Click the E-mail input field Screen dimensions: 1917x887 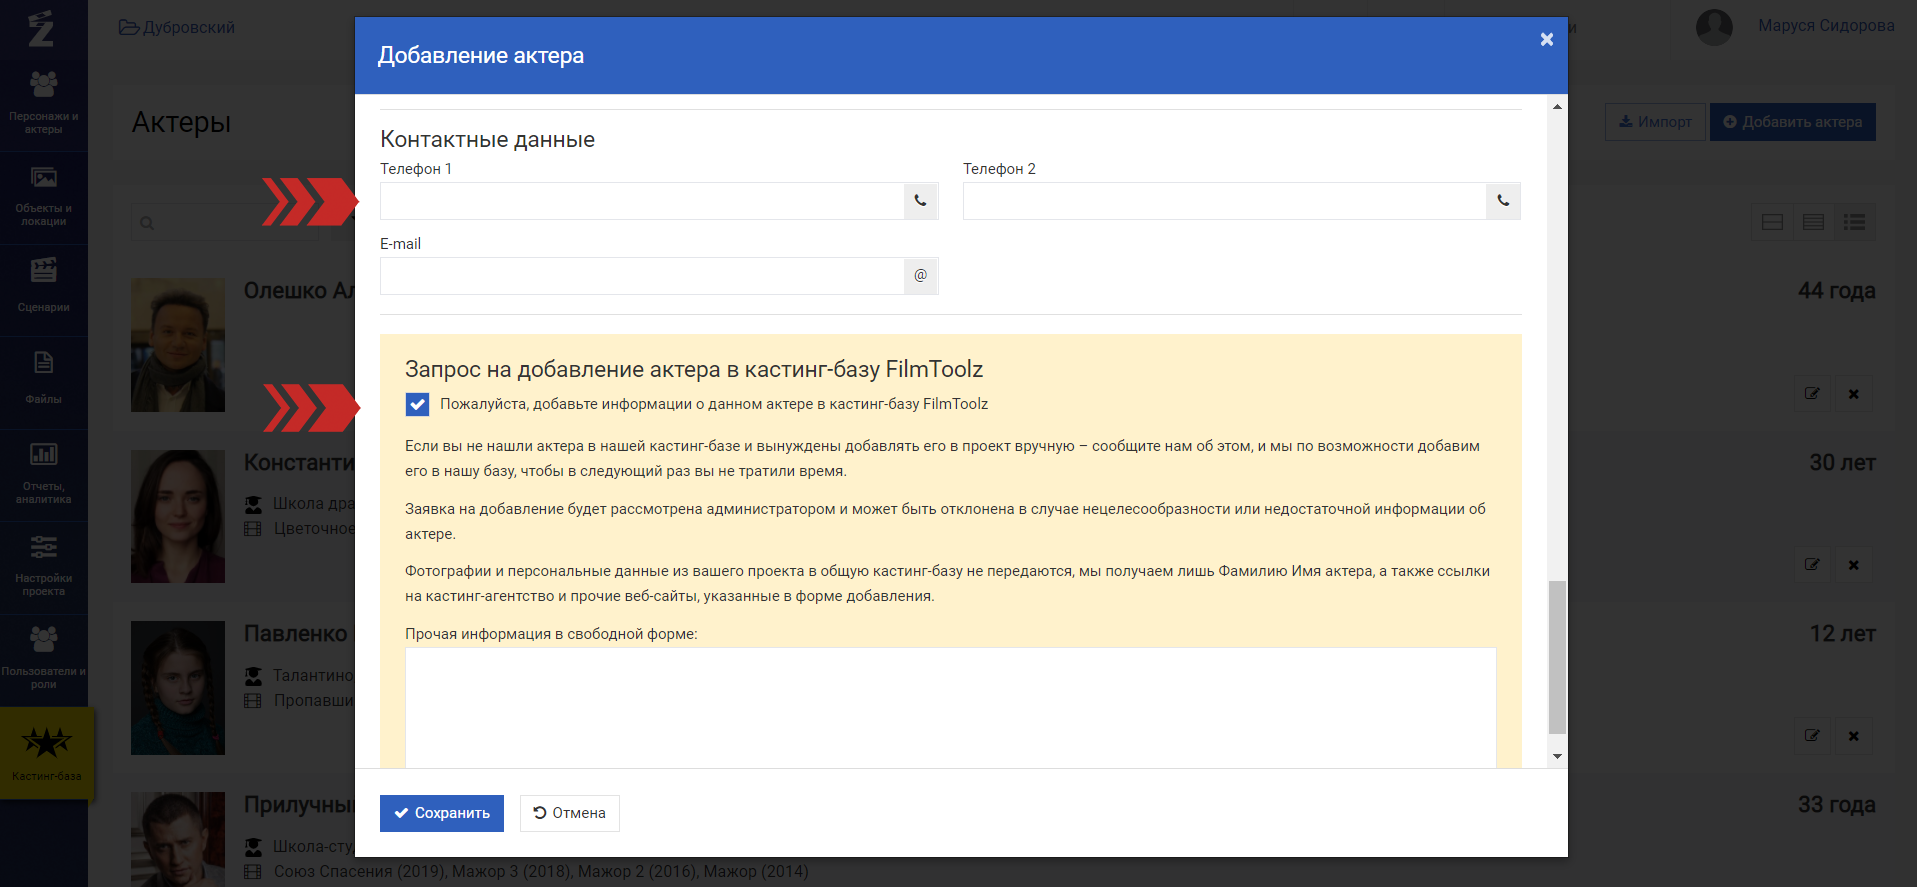tap(642, 276)
